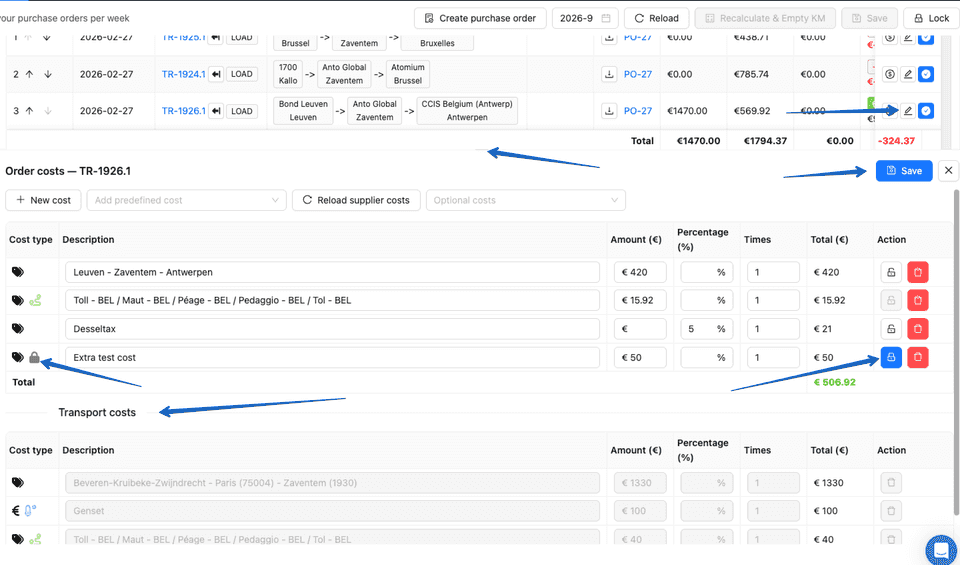Toggle the lock on the Desseltax cost
960x565 pixels.
[x=891, y=329]
